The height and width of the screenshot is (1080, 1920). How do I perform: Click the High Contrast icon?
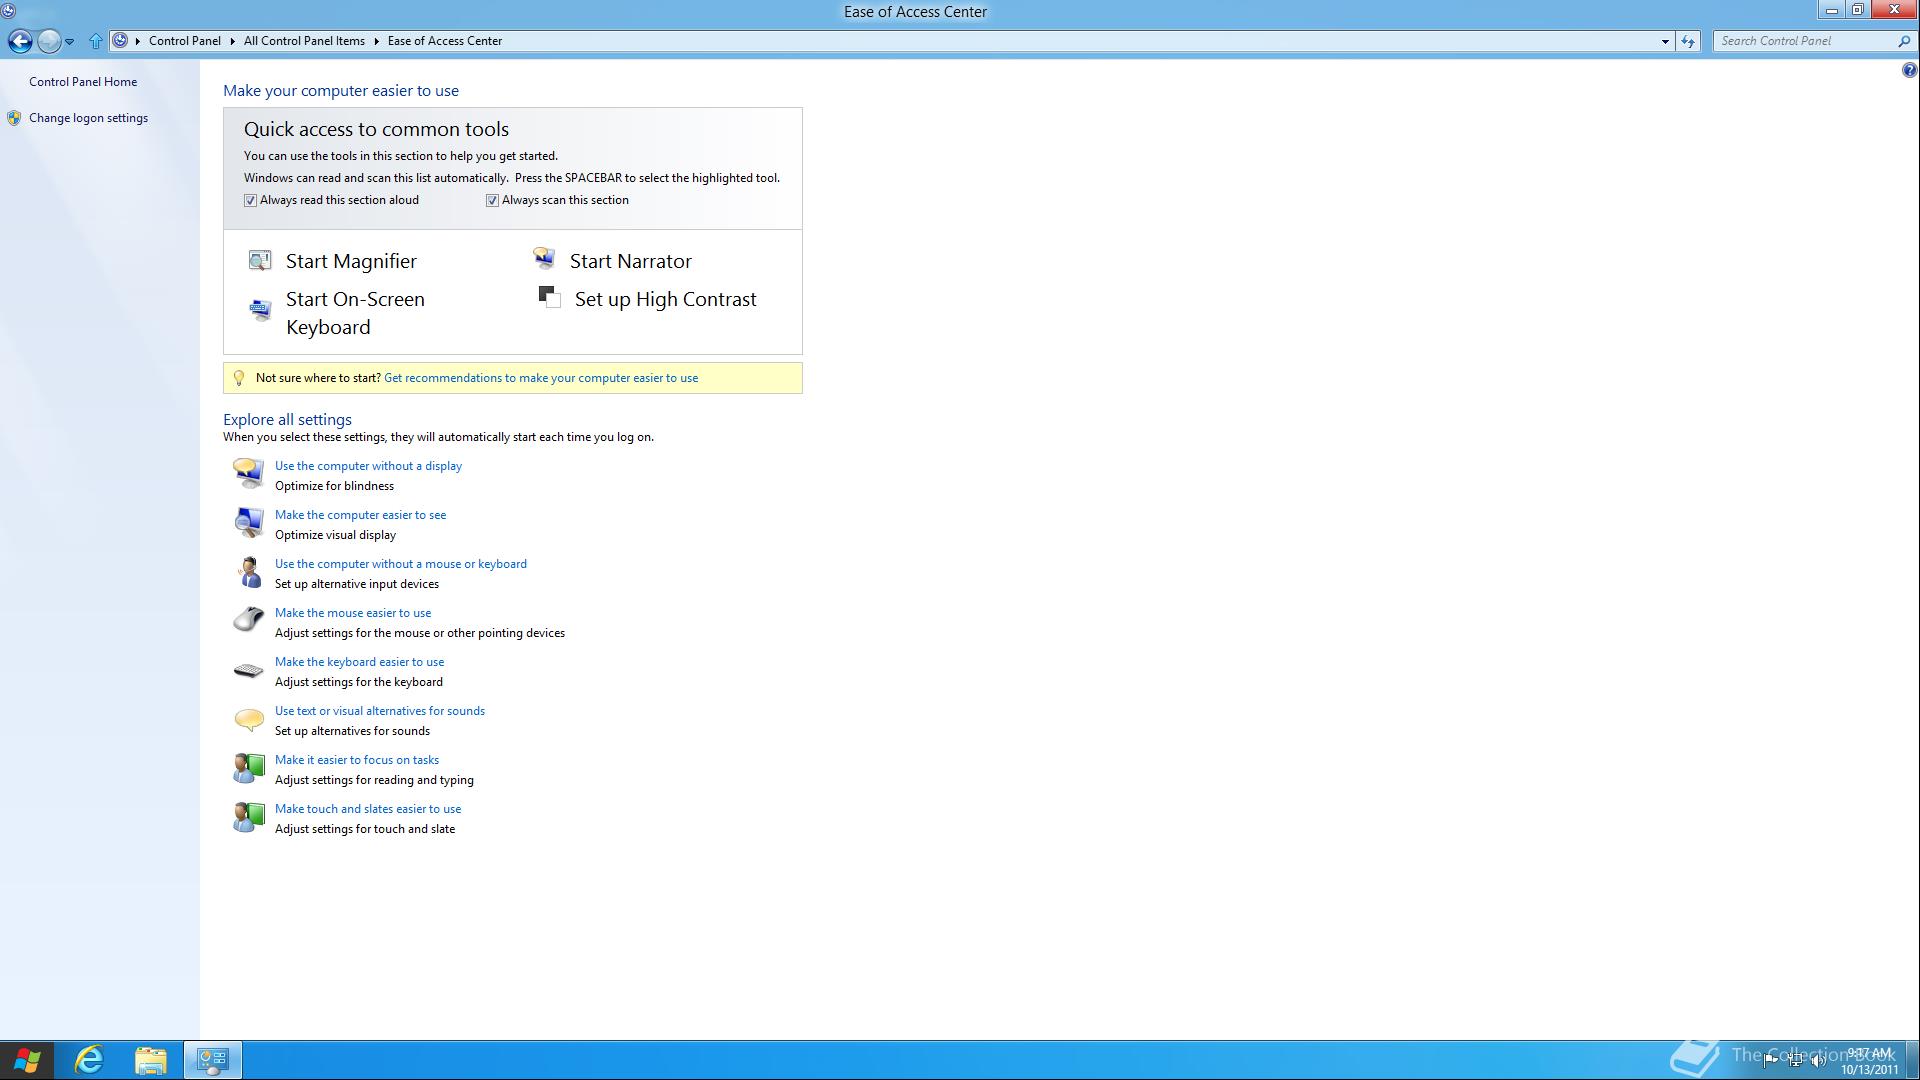pyautogui.click(x=549, y=297)
